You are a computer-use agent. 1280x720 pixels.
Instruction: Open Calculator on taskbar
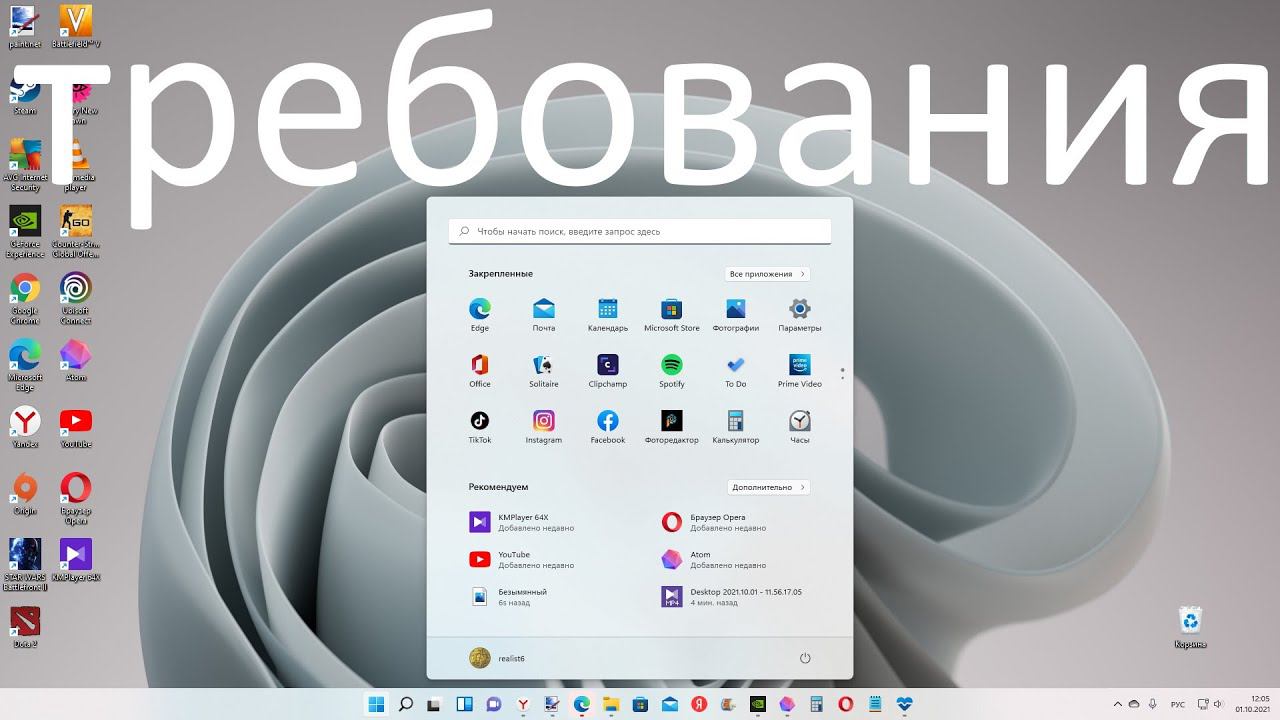click(x=816, y=704)
